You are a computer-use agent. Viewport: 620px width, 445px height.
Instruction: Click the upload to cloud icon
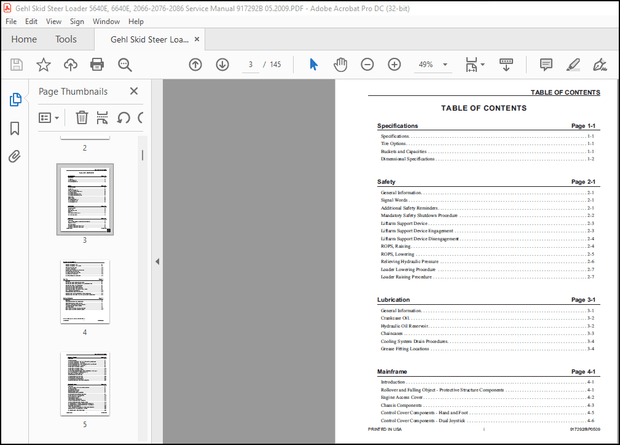tap(70, 64)
